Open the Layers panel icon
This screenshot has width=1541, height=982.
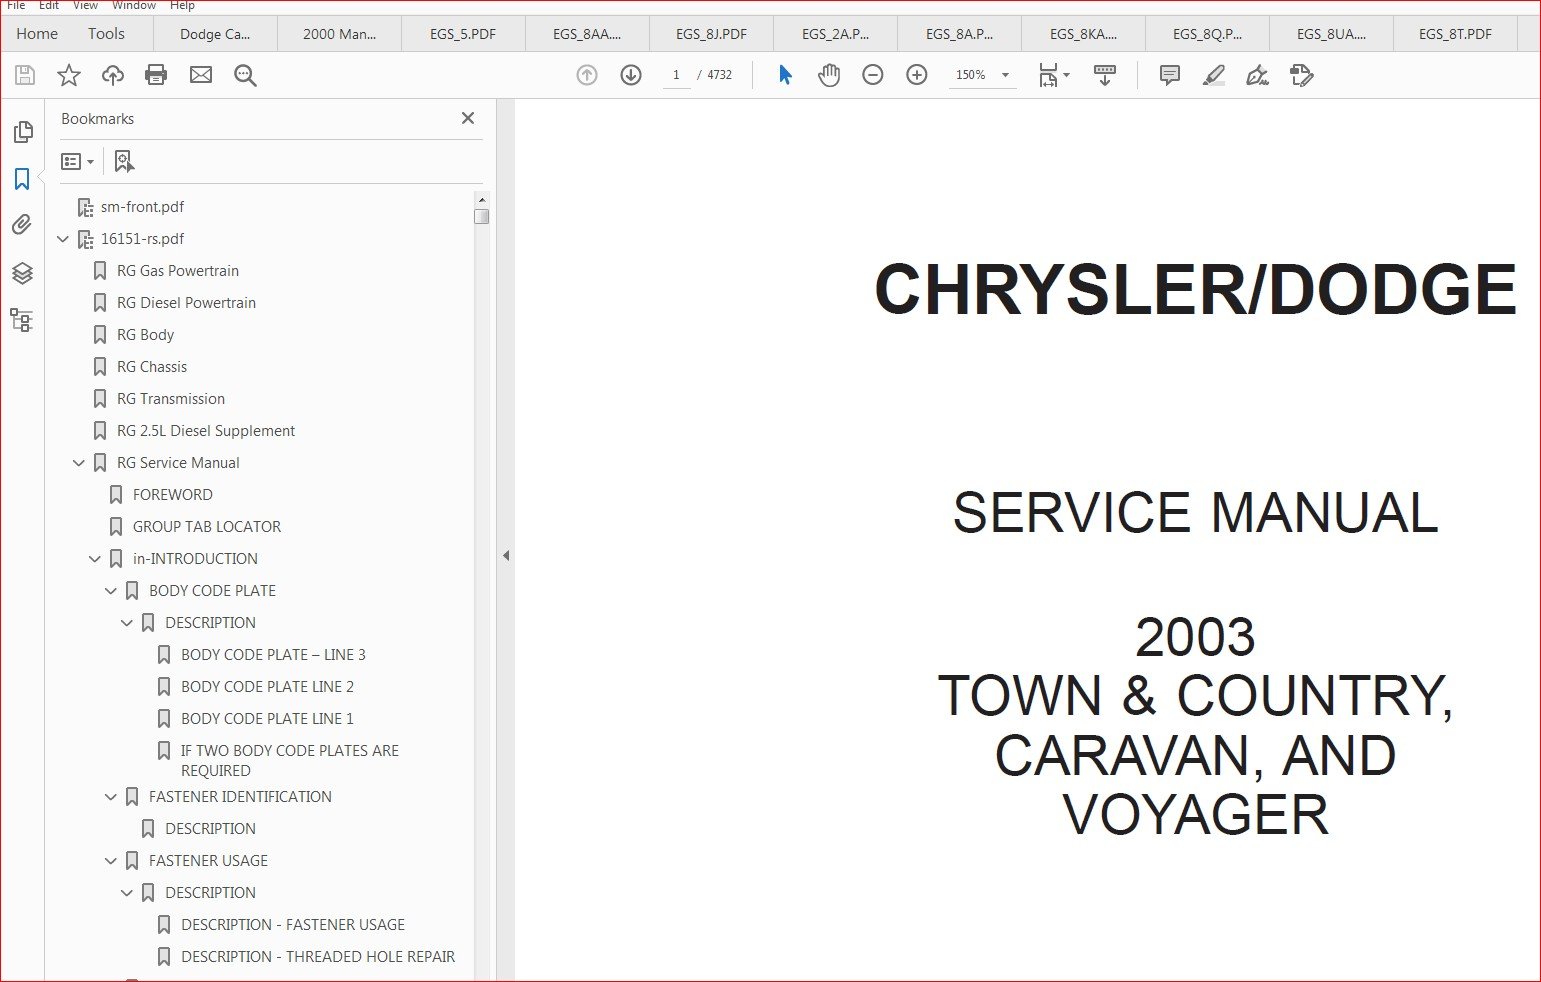[x=22, y=273]
